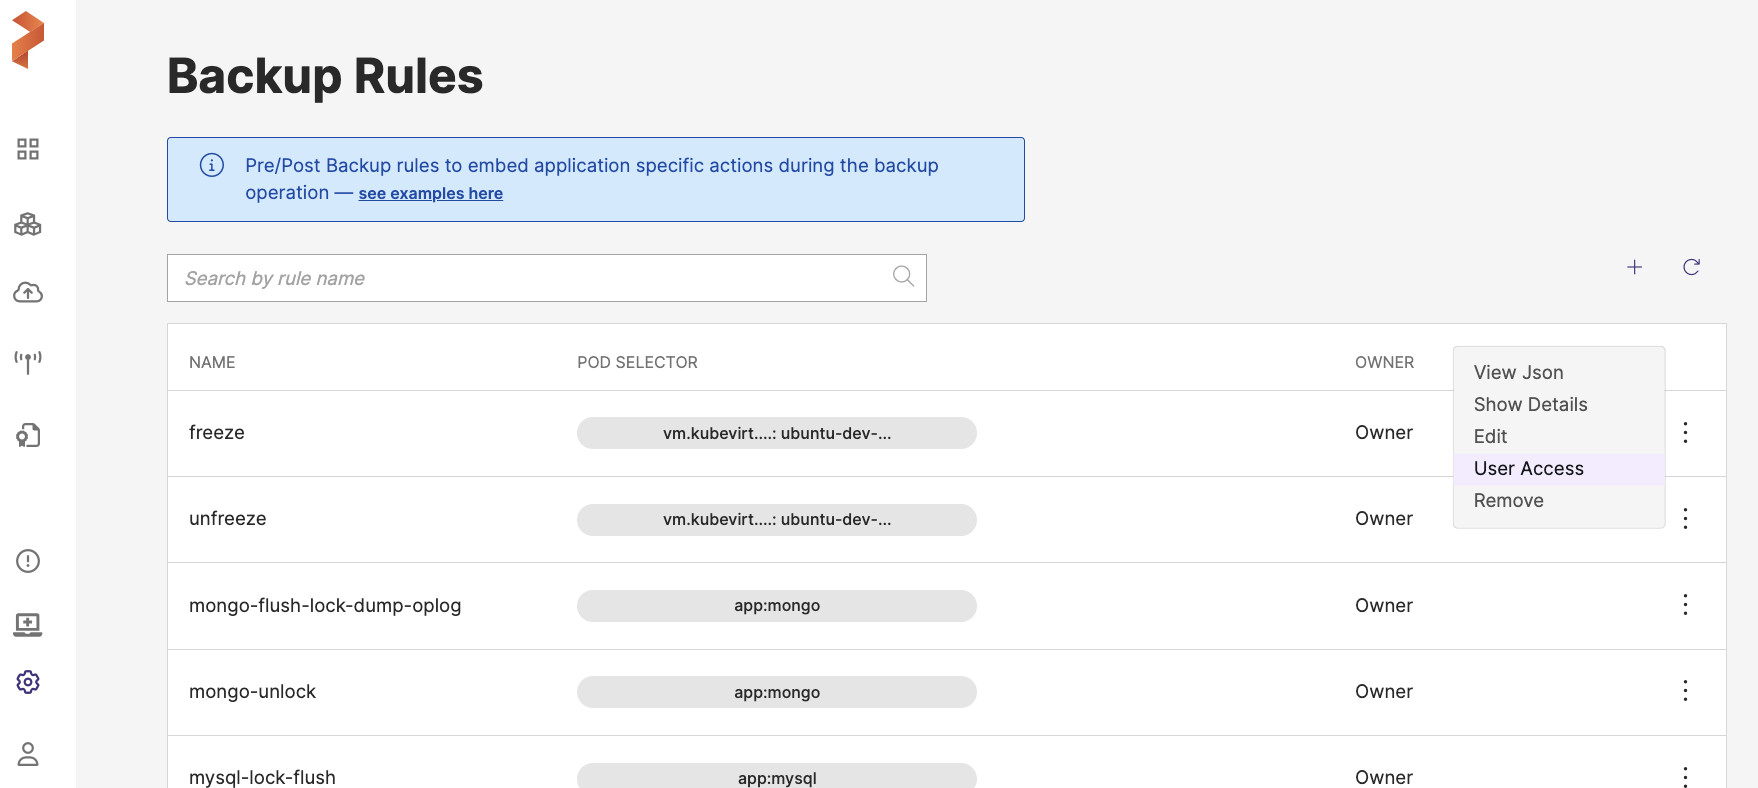This screenshot has height=788, width=1758.
Task: Open the alerts exclamation circle icon
Action: (28, 561)
